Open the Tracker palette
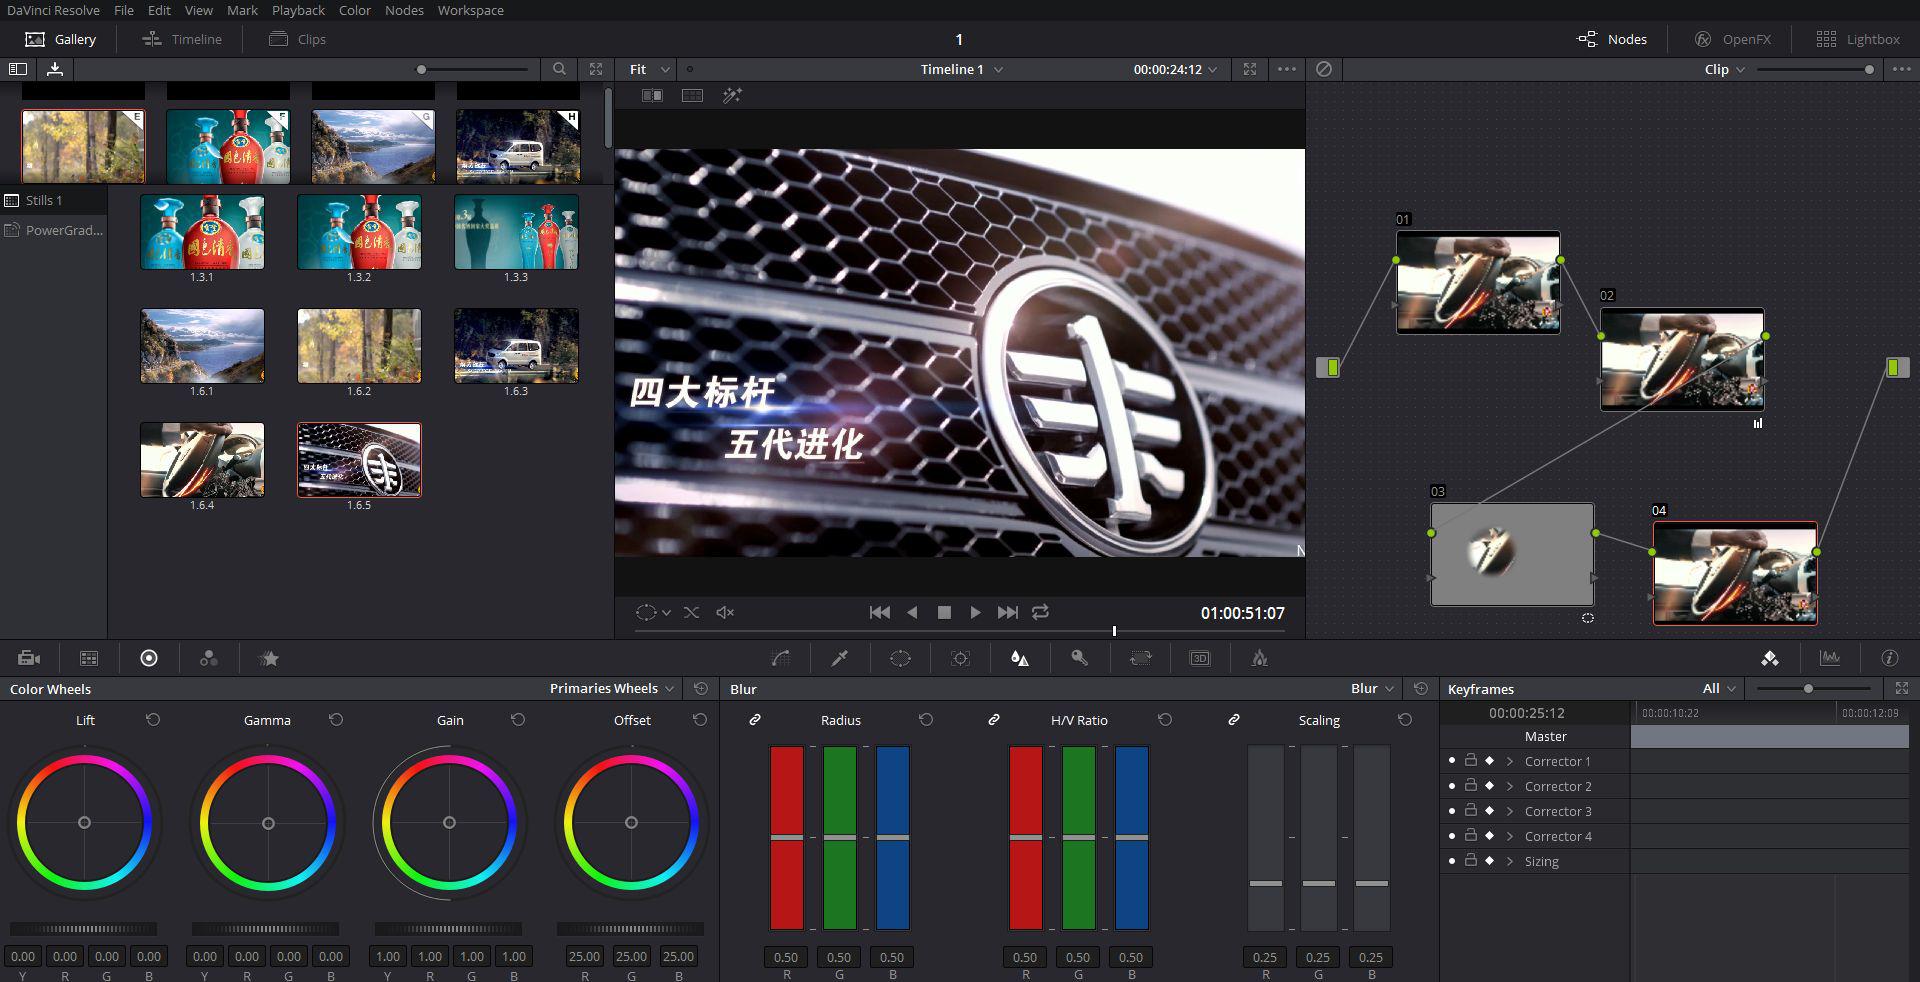This screenshot has height=982, width=1920. coord(960,658)
